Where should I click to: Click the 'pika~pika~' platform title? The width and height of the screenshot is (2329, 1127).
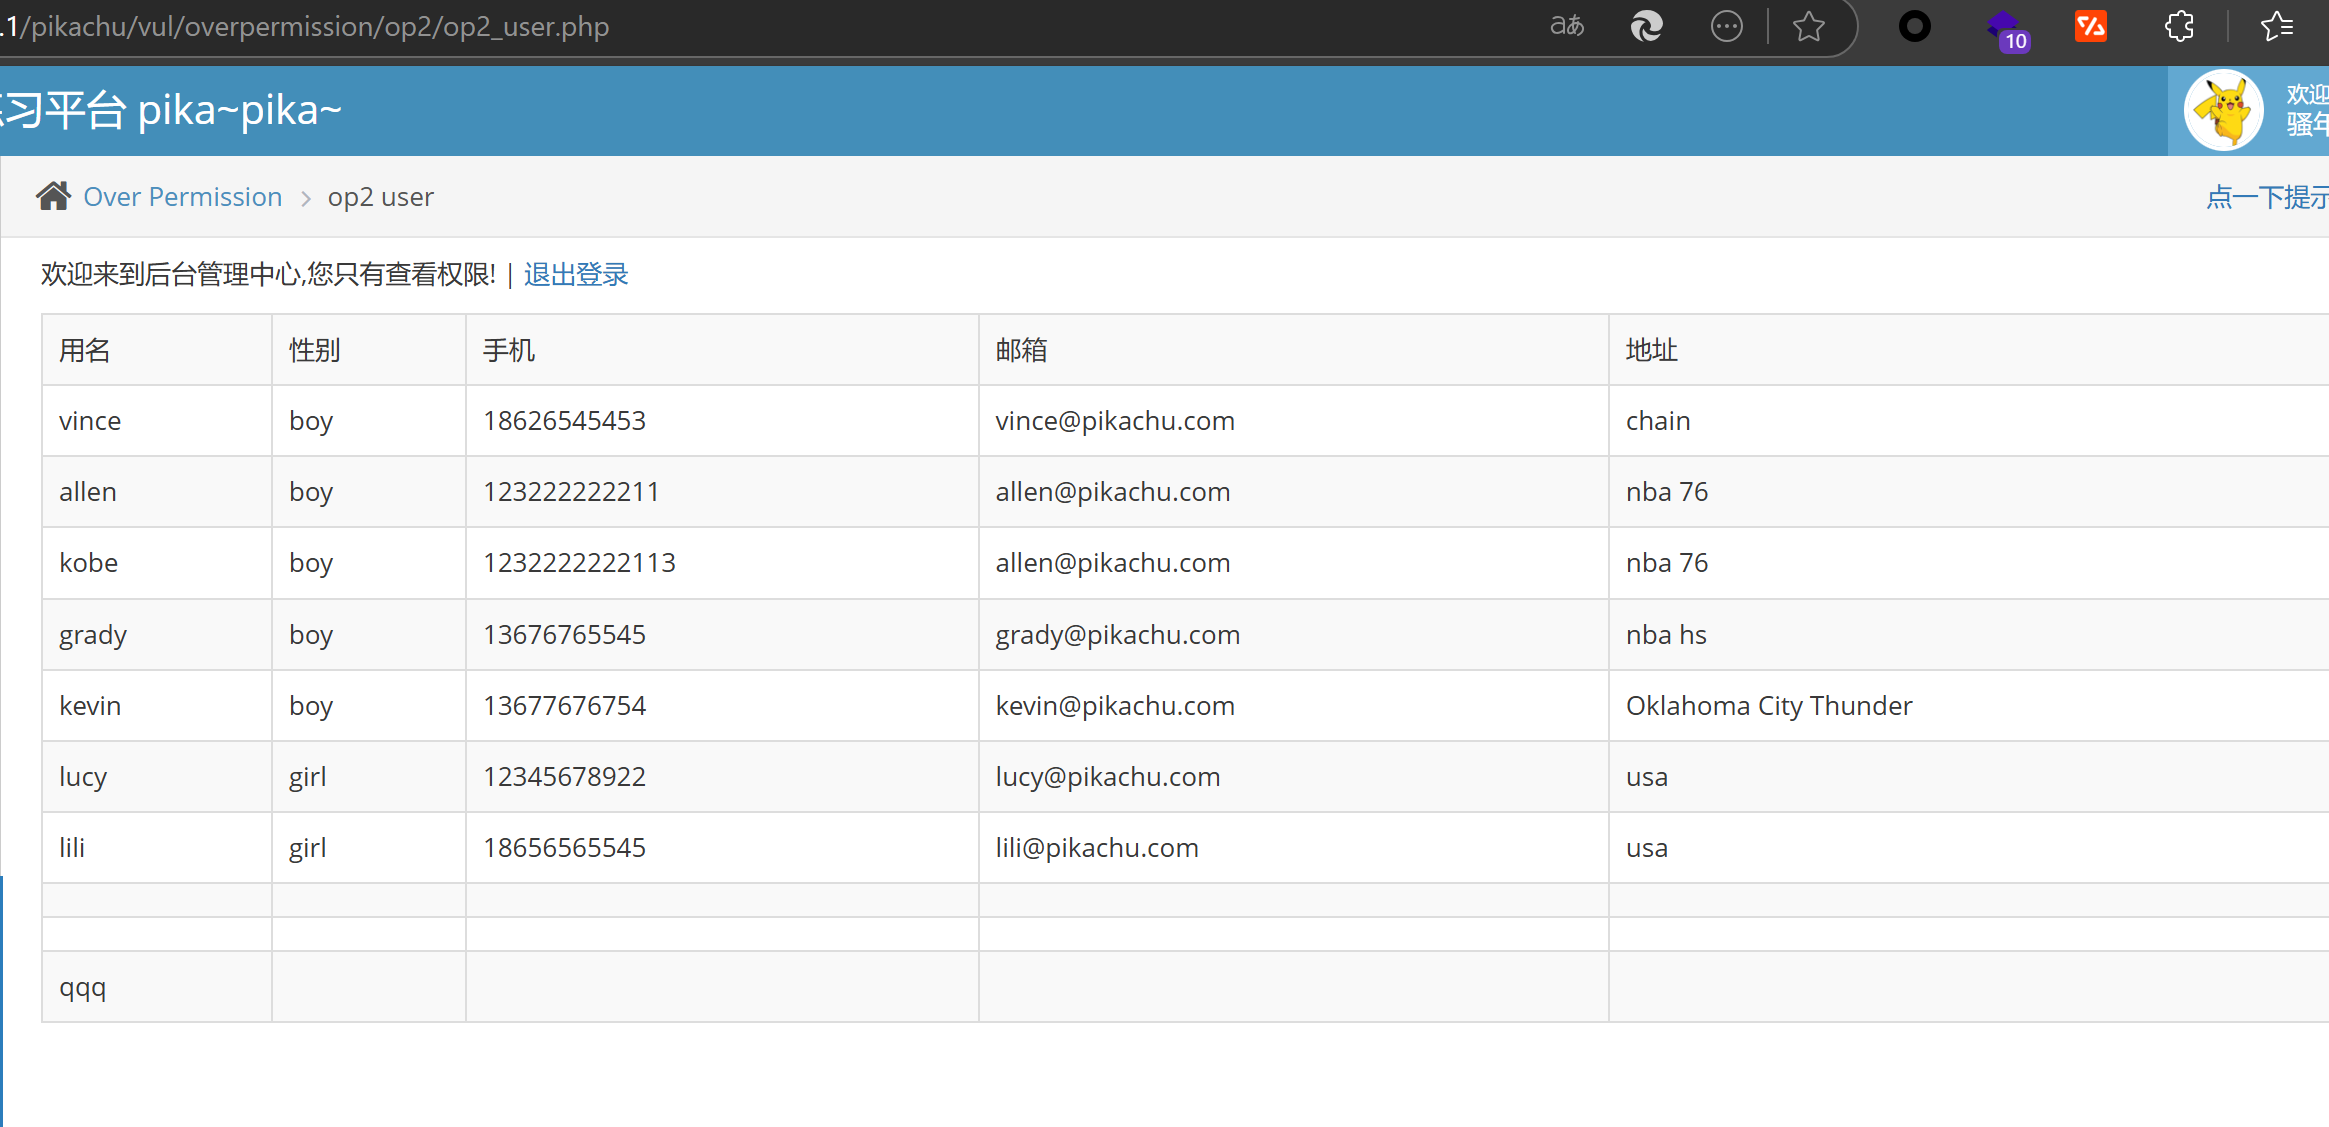(x=239, y=110)
